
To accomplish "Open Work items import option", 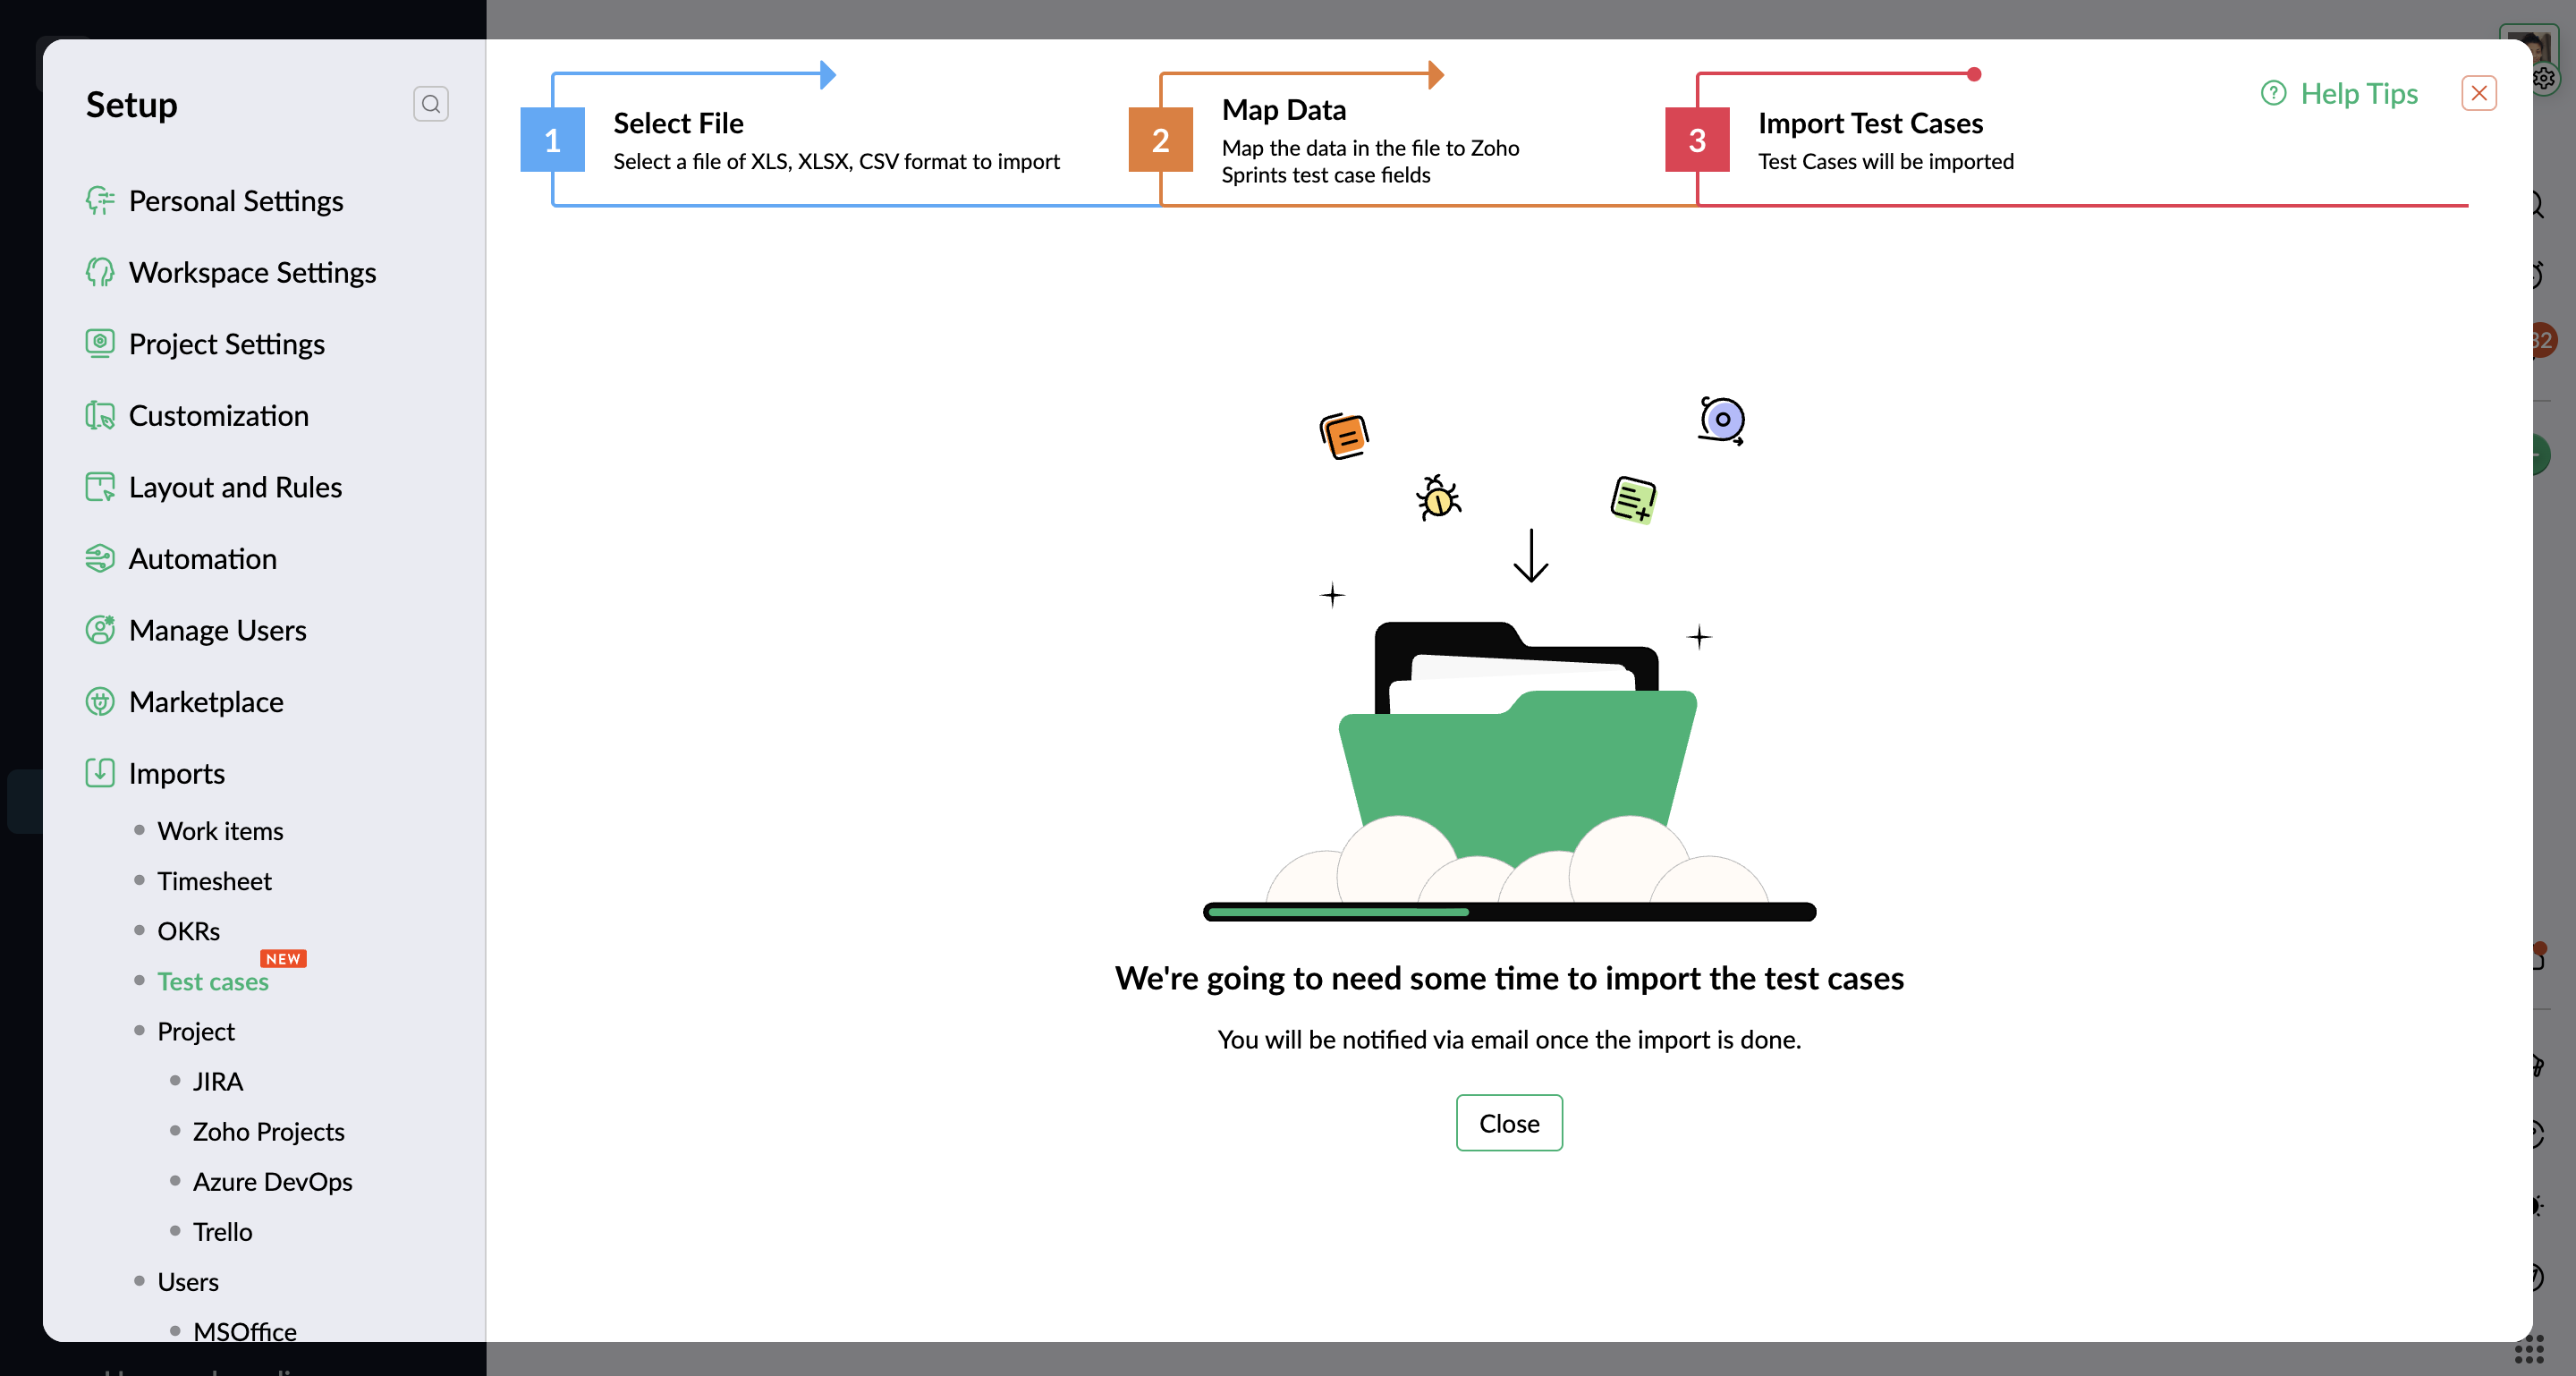I will 220,831.
